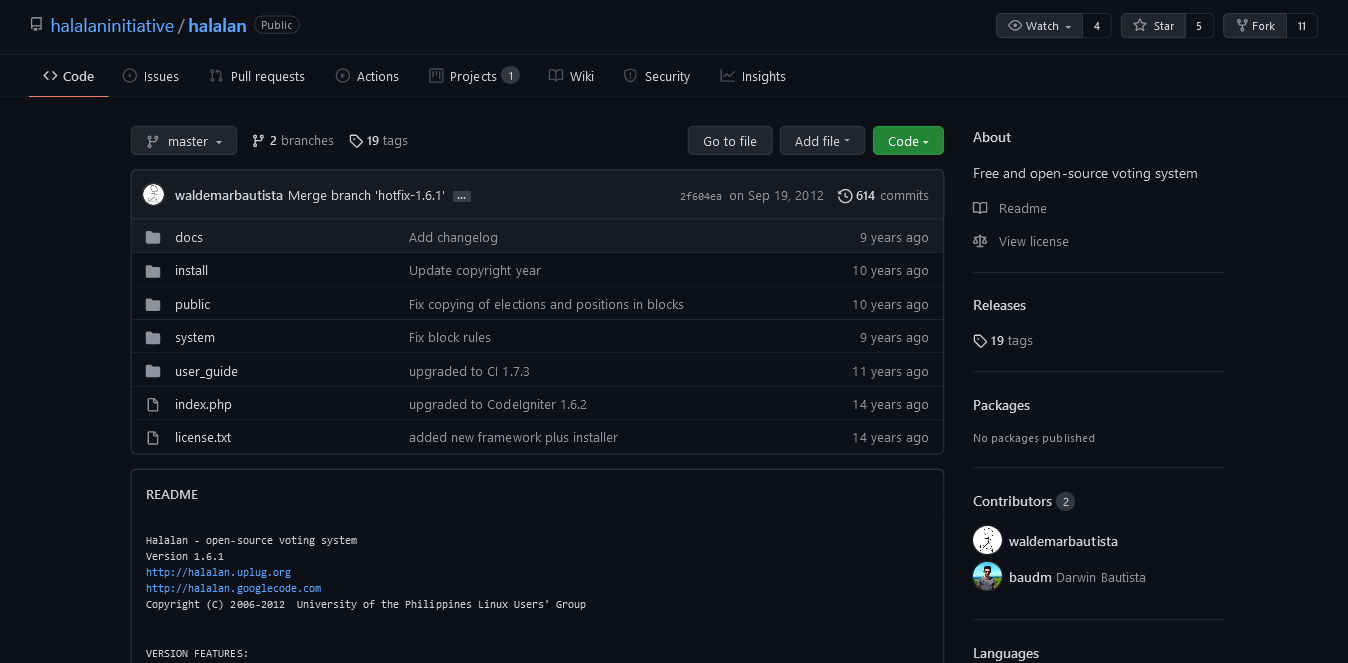Screen dimensions: 1348x663
Task: Click baudm's contributor avatar
Action: pyautogui.click(x=987, y=577)
